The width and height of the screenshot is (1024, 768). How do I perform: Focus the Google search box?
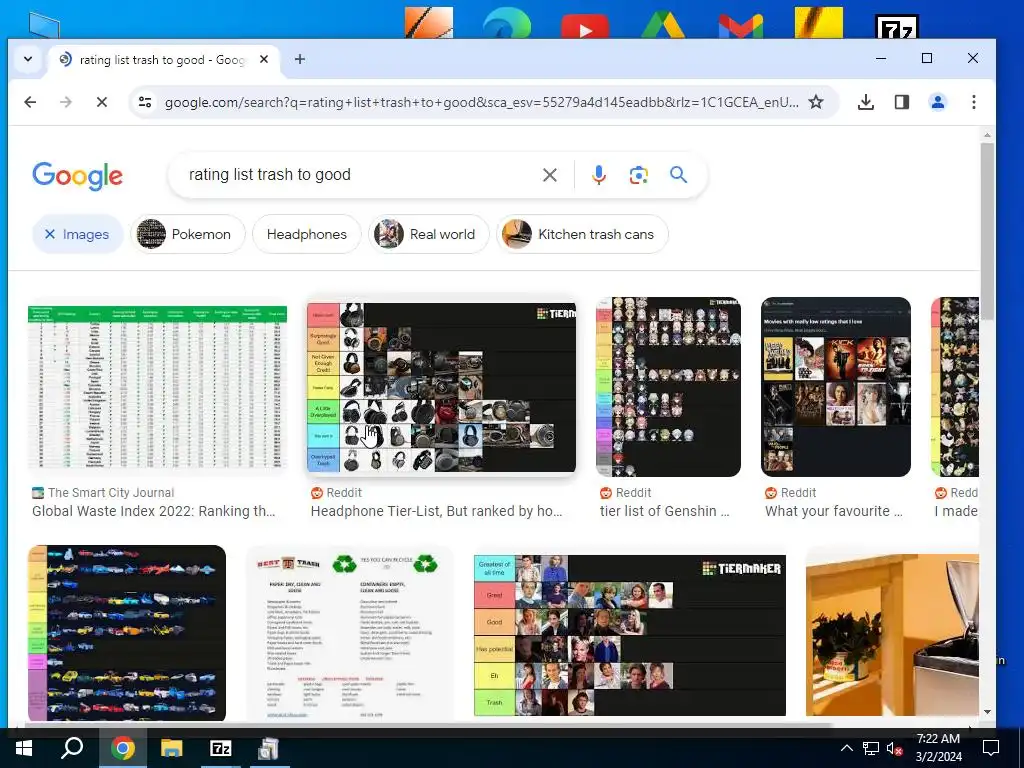[x=359, y=174]
